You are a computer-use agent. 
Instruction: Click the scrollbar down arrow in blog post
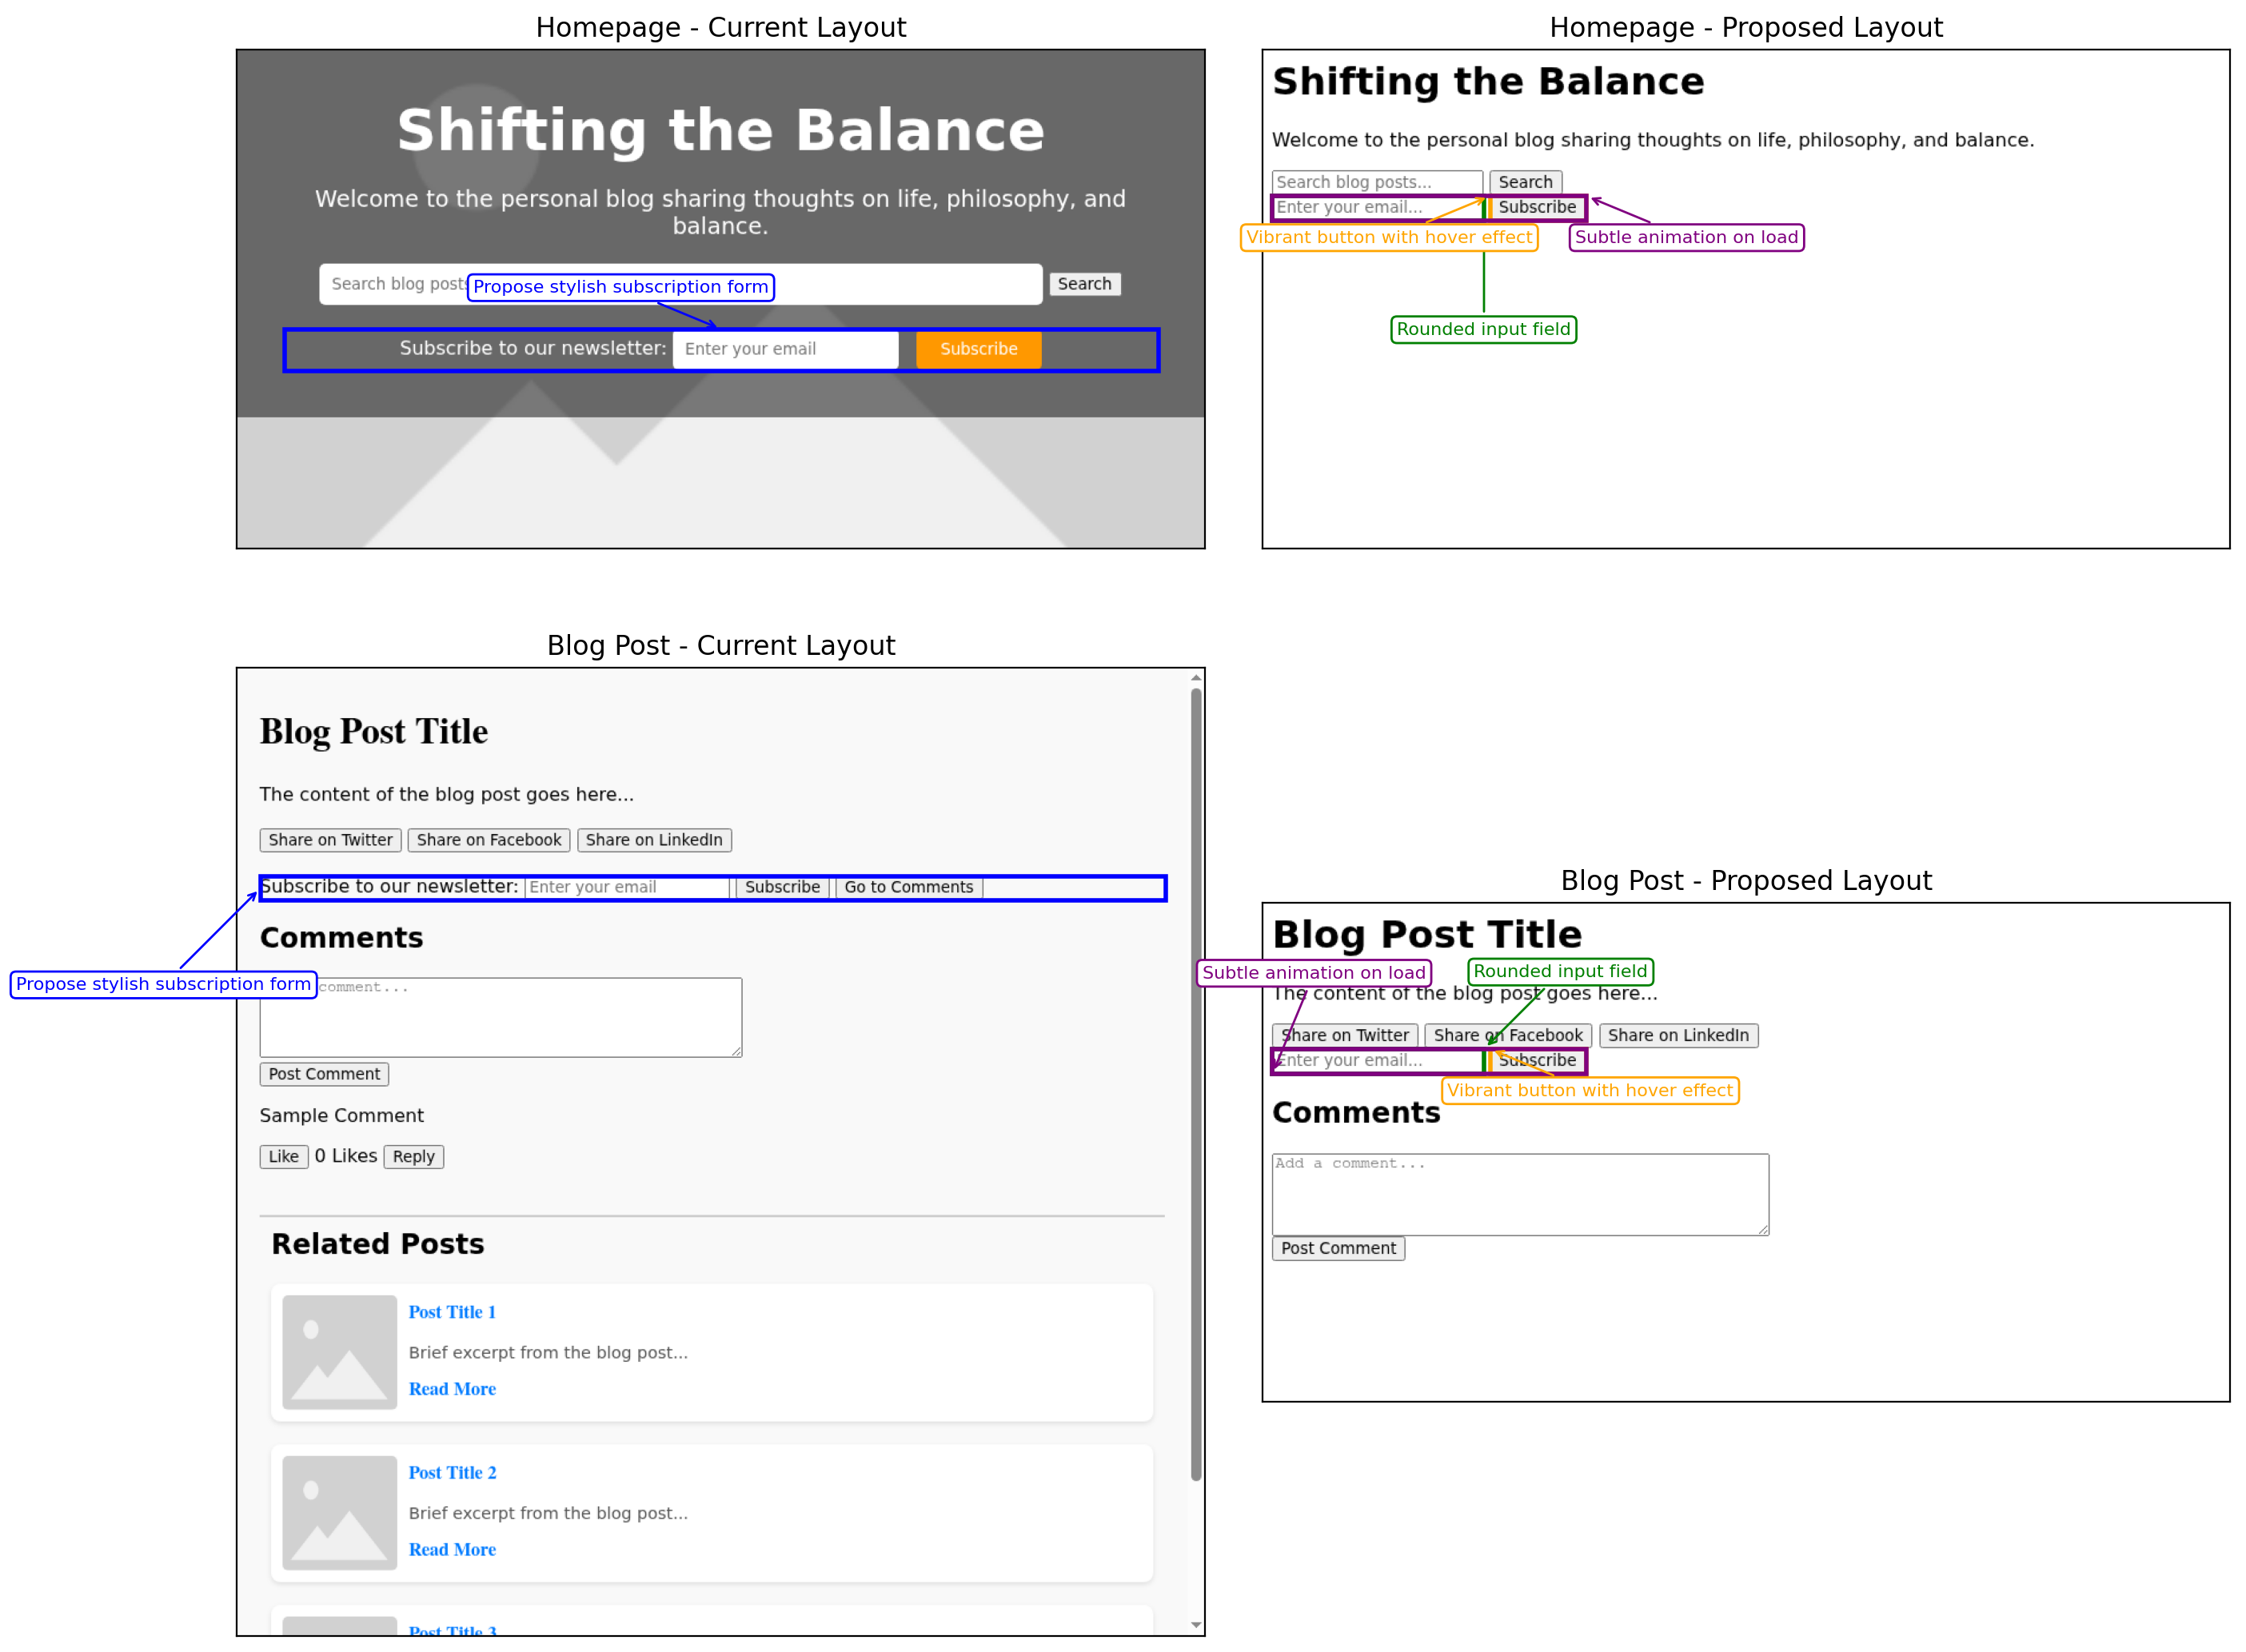[1195, 1625]
